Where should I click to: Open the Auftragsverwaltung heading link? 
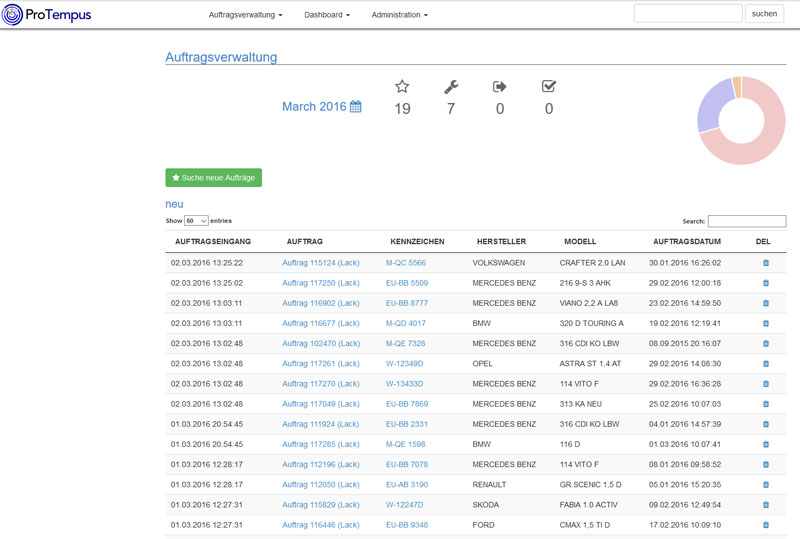(x=221, y=57)
